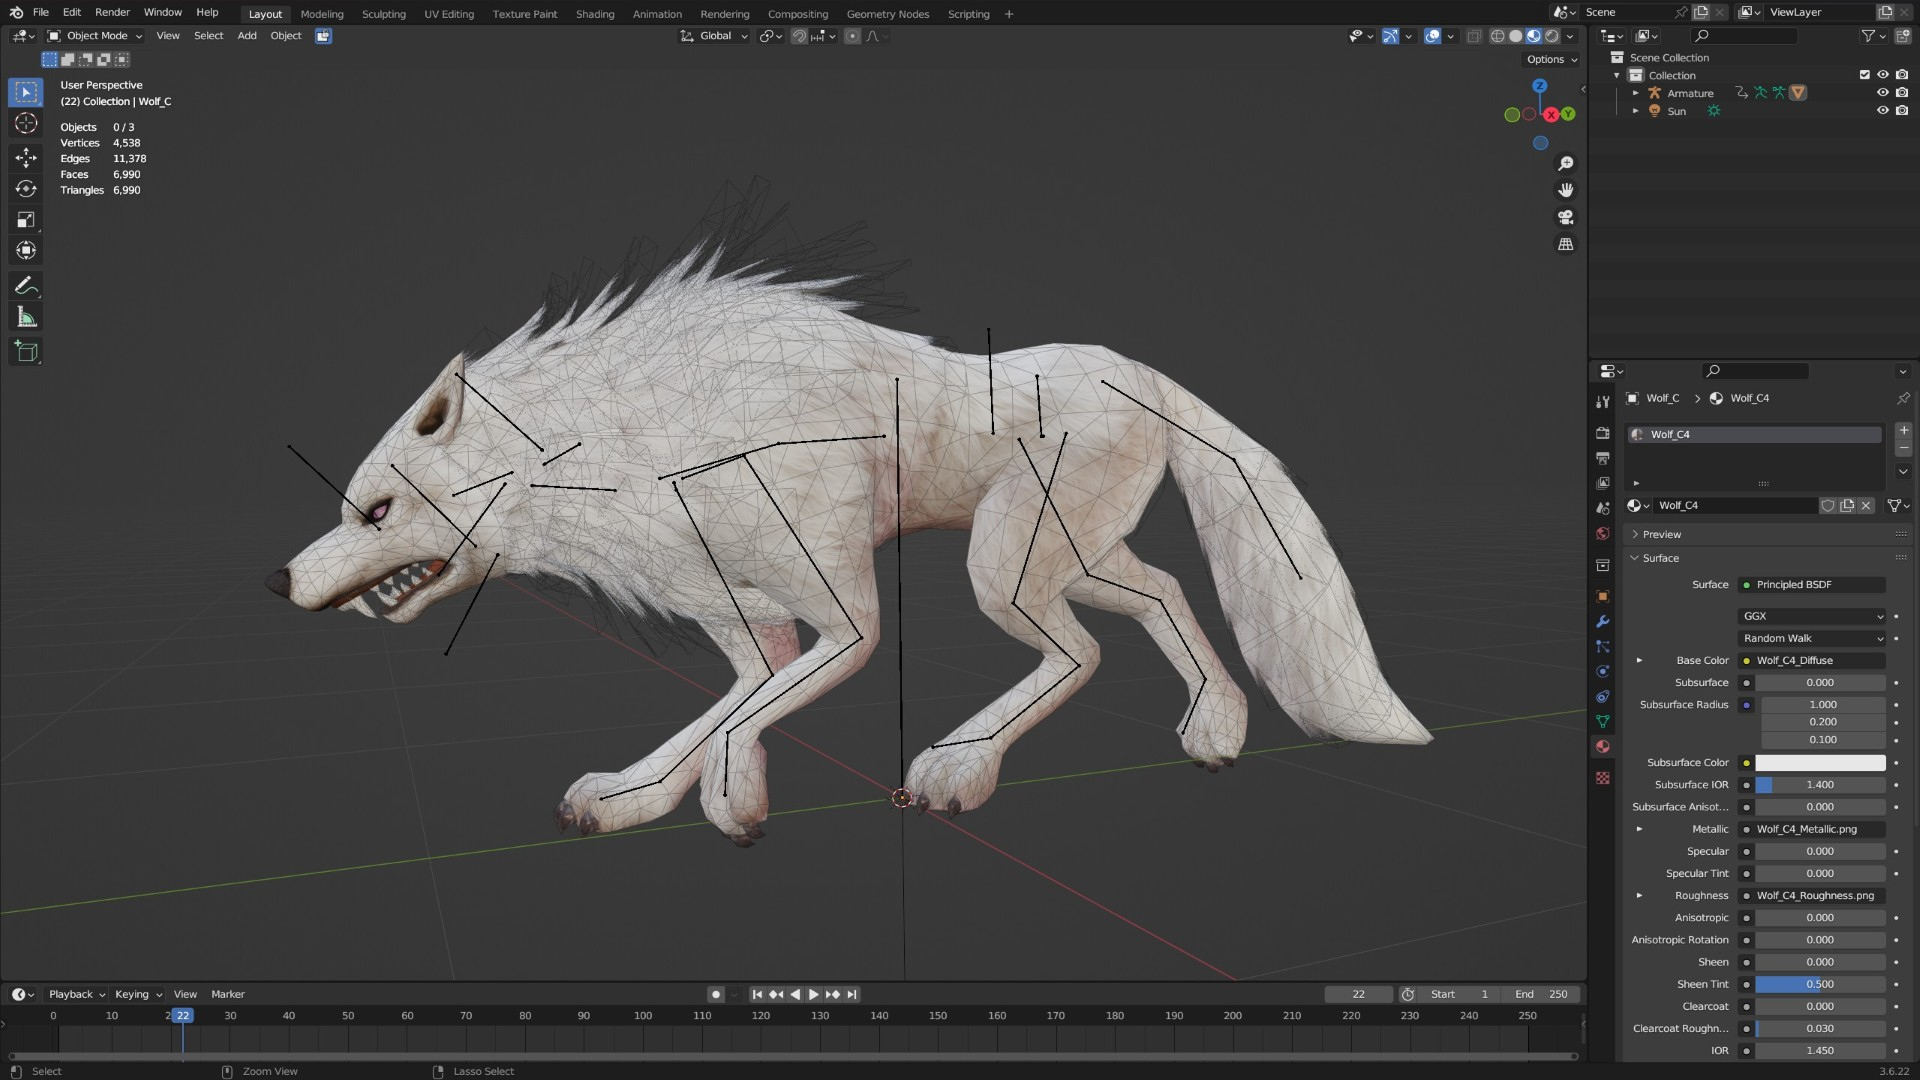Screen dimensions: 1920x1080
Task: Toggle auto keying record button
Action: (x=715, y=995)
